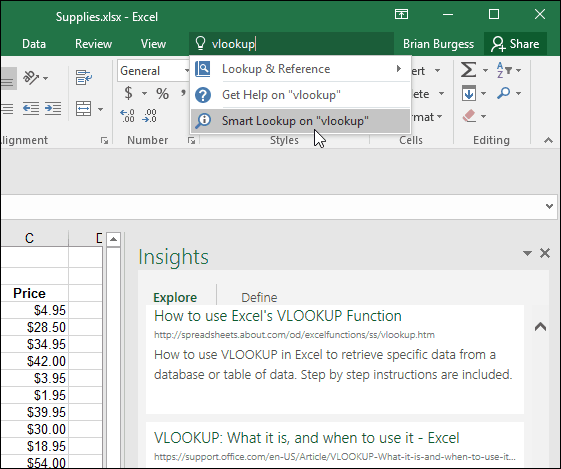
Task: Click the Wrap Text icon
Action: pos(84,78)
